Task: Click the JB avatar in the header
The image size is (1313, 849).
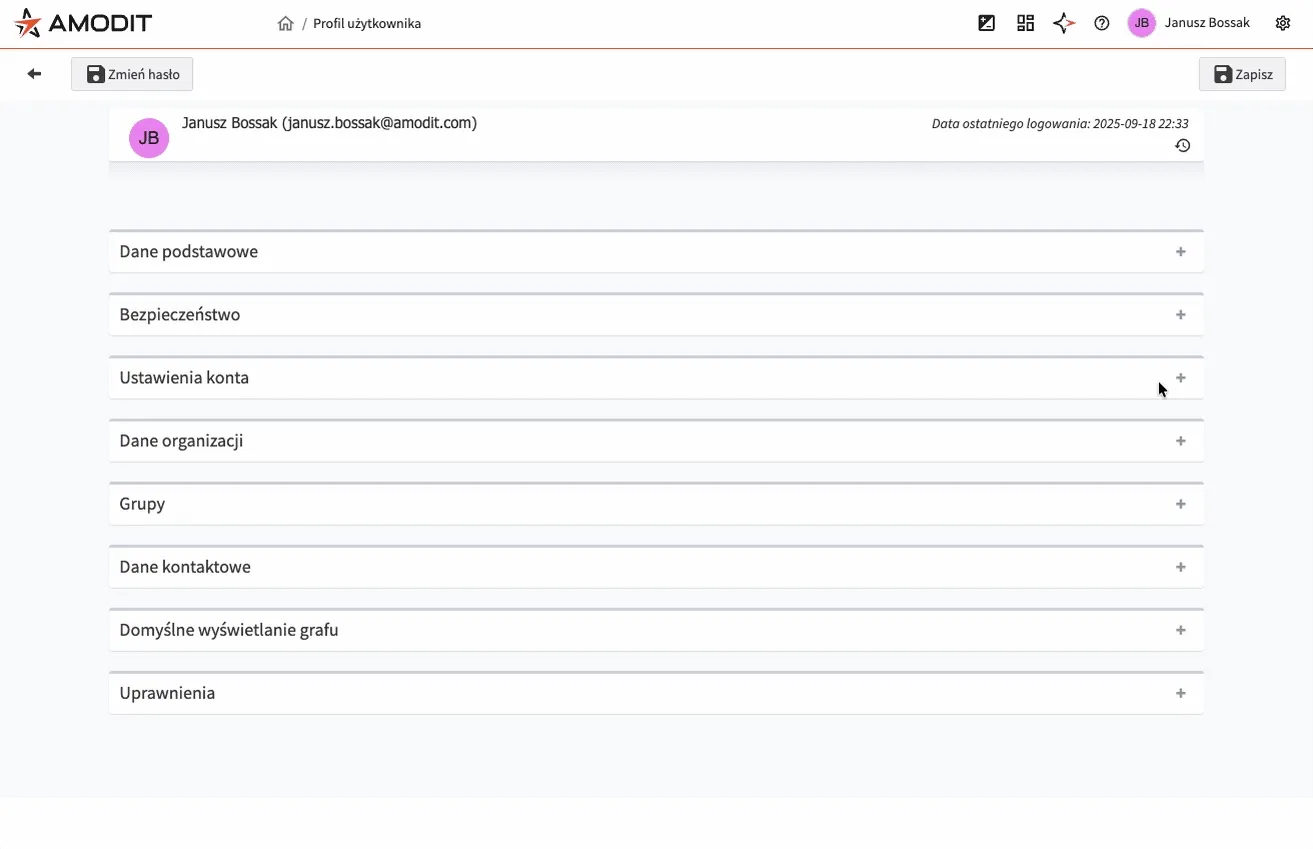Action: (x=1141, y=23)
